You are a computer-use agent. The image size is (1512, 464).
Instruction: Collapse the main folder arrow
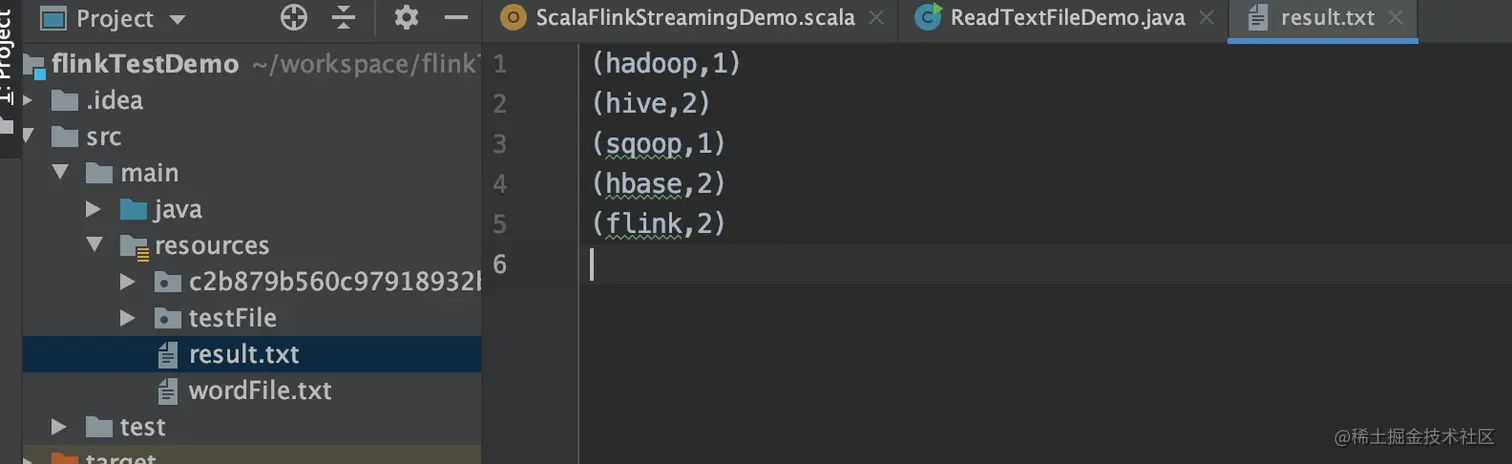pos(62,173)
